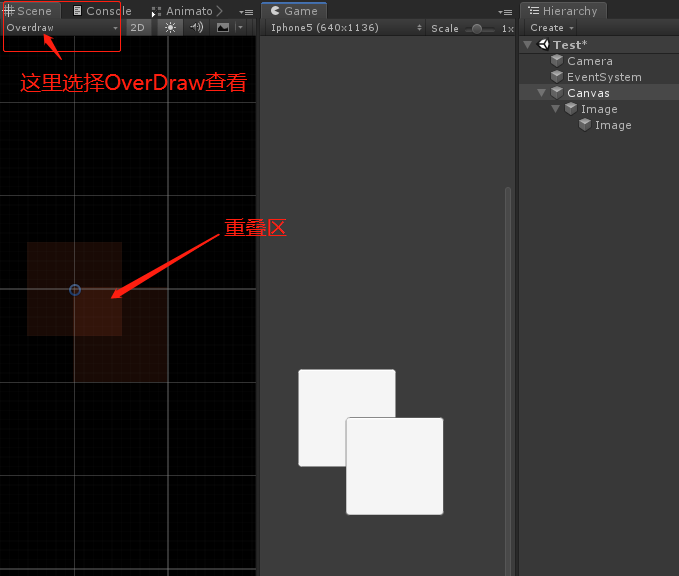This screenshot has width=679, height=576.
Task: Open Iphone5 (640x1136) resolution dropdown
Action: (x=345, y=28)
